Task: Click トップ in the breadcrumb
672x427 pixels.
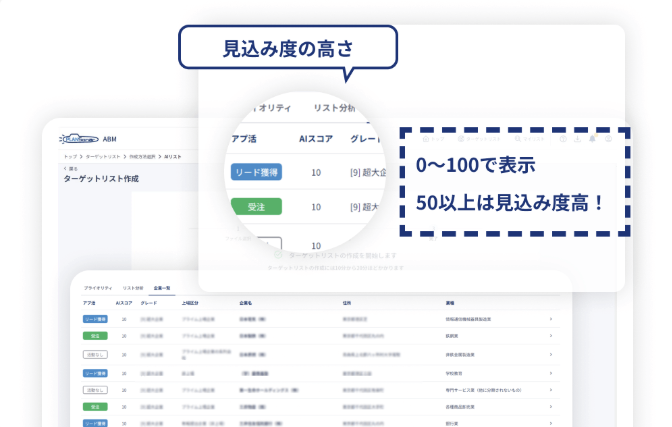Action: pyautogui.click(x=70, y=157)
